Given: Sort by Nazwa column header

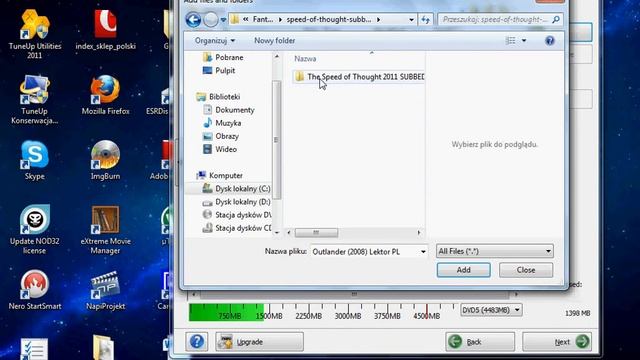Looking at the screenshot, I should [x=305, y=59].
